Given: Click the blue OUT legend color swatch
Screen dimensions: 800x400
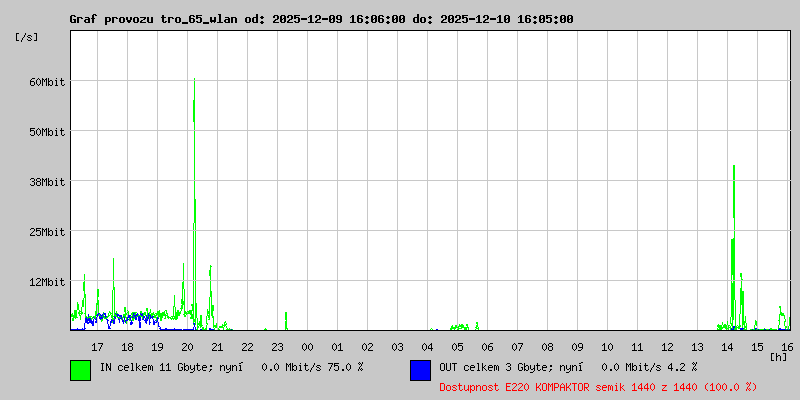Looking at the screenshot, I should click(420, 370).
